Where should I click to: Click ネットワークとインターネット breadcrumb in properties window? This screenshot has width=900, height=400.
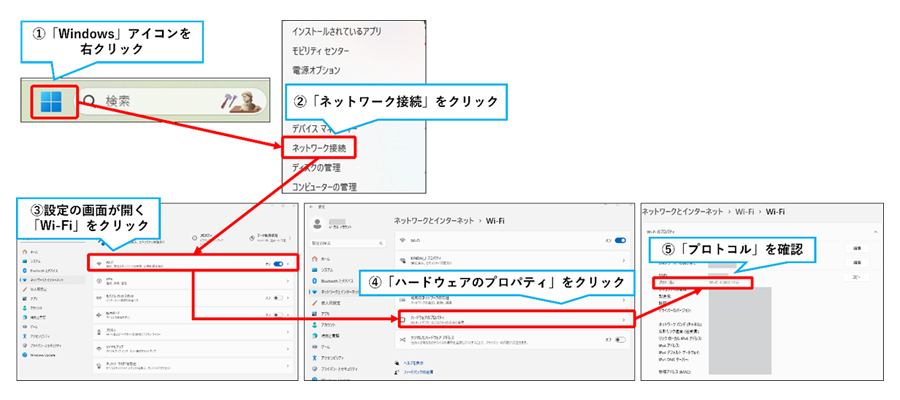(682, 212)
